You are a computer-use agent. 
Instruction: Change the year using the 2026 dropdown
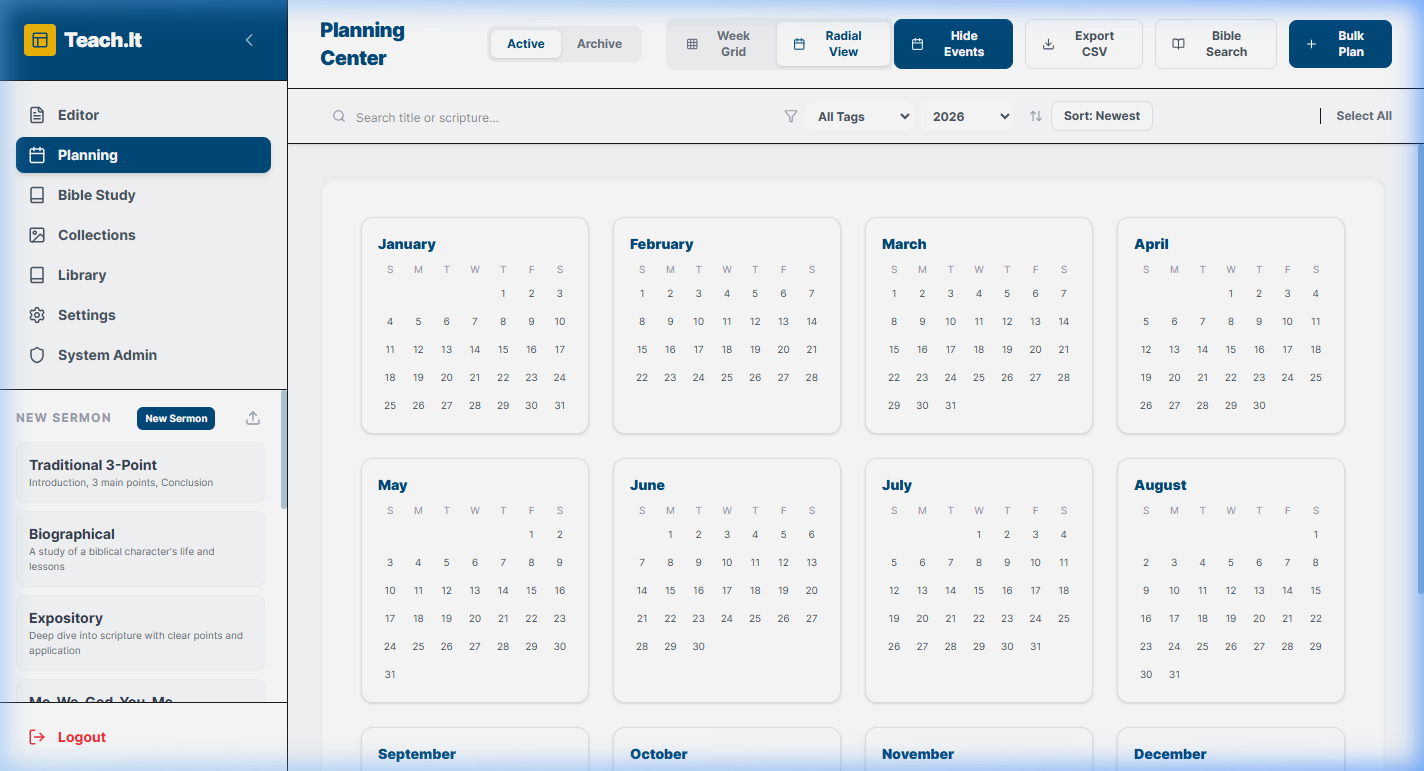966,116
